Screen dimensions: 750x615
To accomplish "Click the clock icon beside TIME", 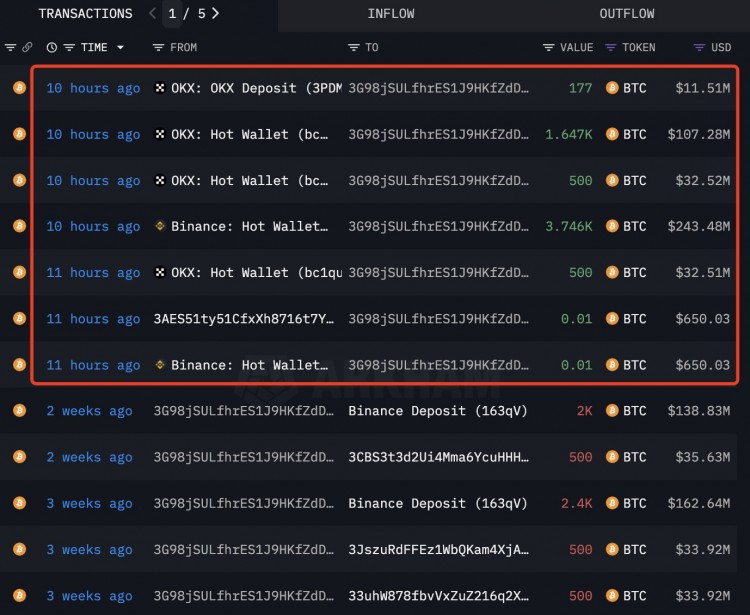I will pos(52,47).
